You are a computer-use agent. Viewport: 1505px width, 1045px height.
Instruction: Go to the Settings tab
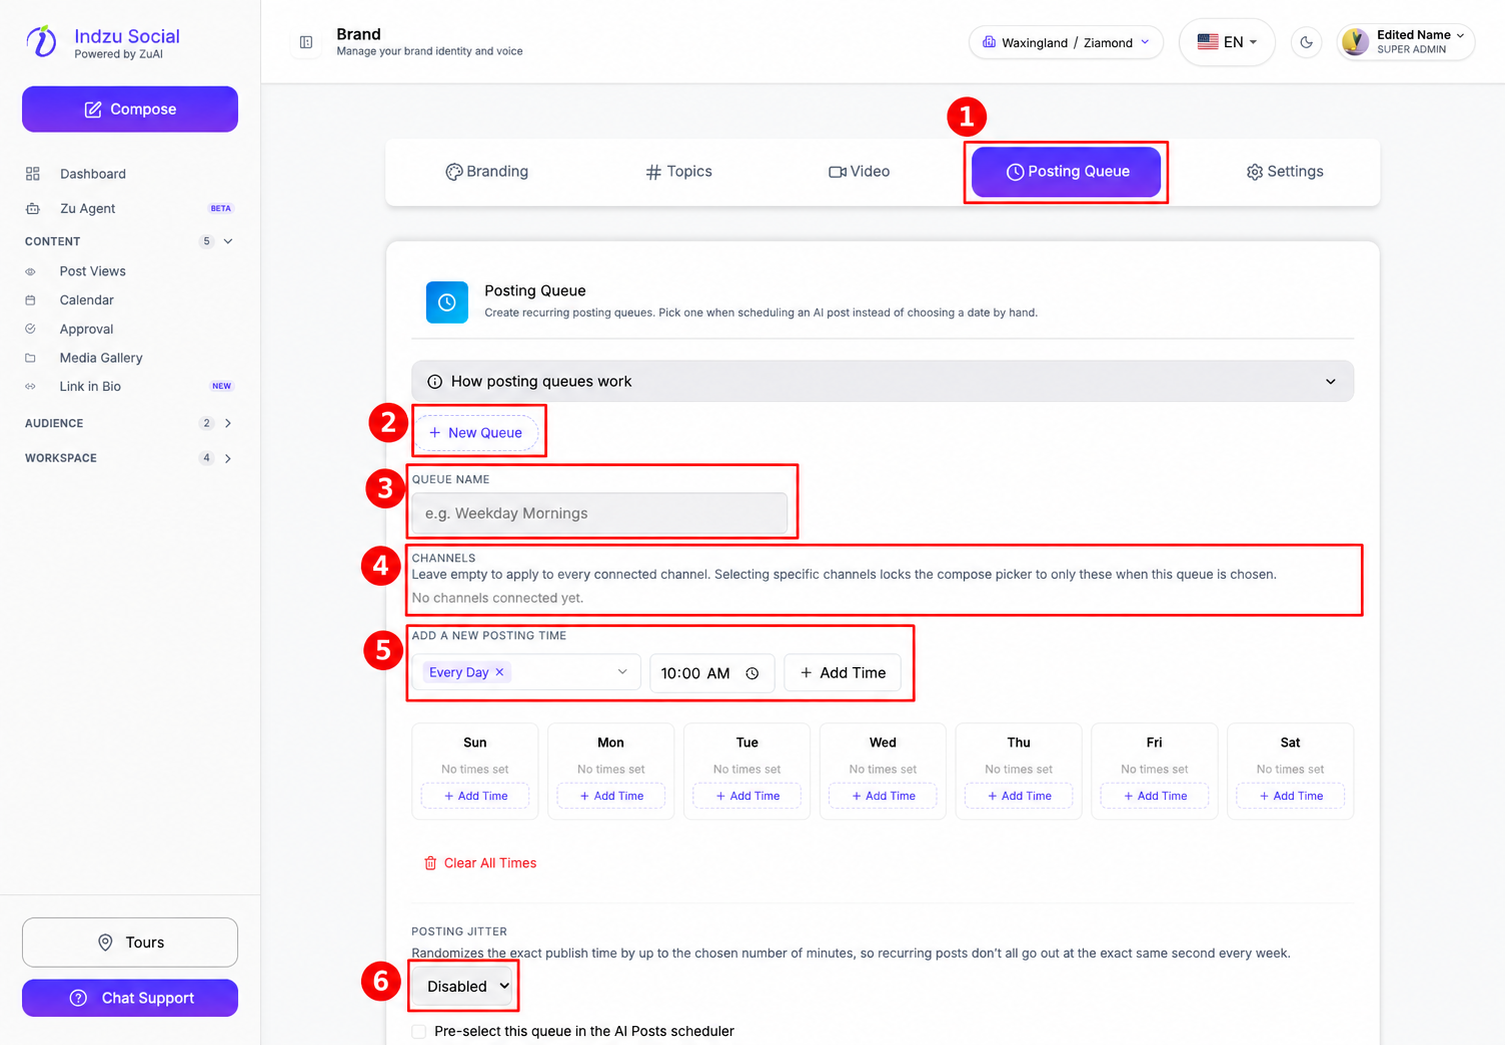1285,172
